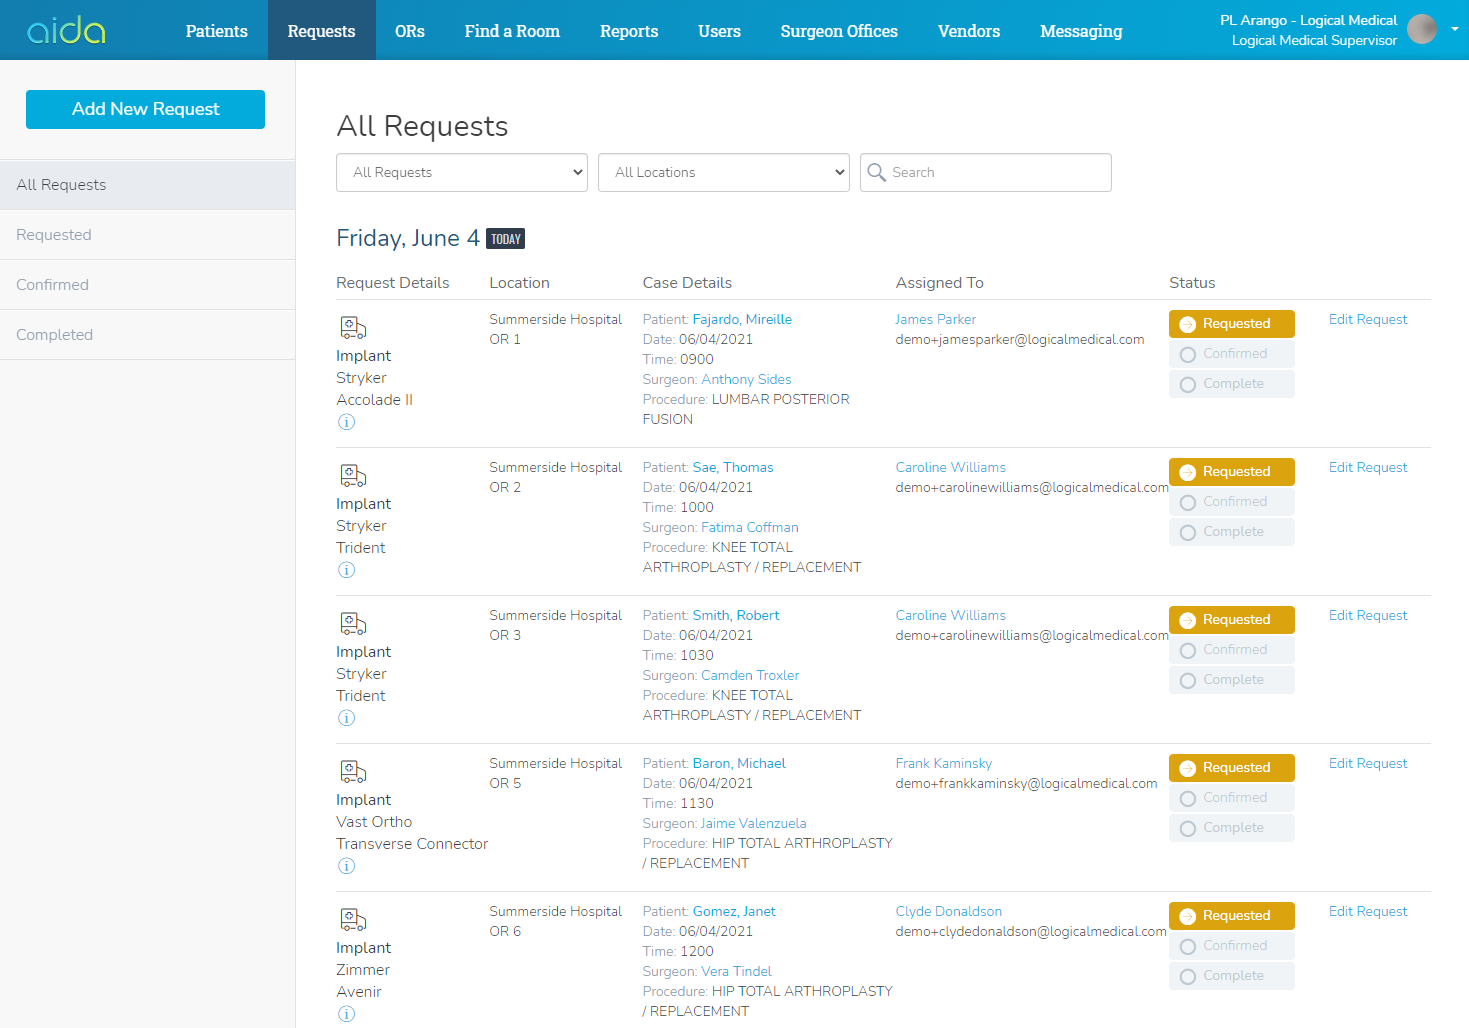
Task: Click the implant icon for OR 3 request
Action: tap(353, 624)
